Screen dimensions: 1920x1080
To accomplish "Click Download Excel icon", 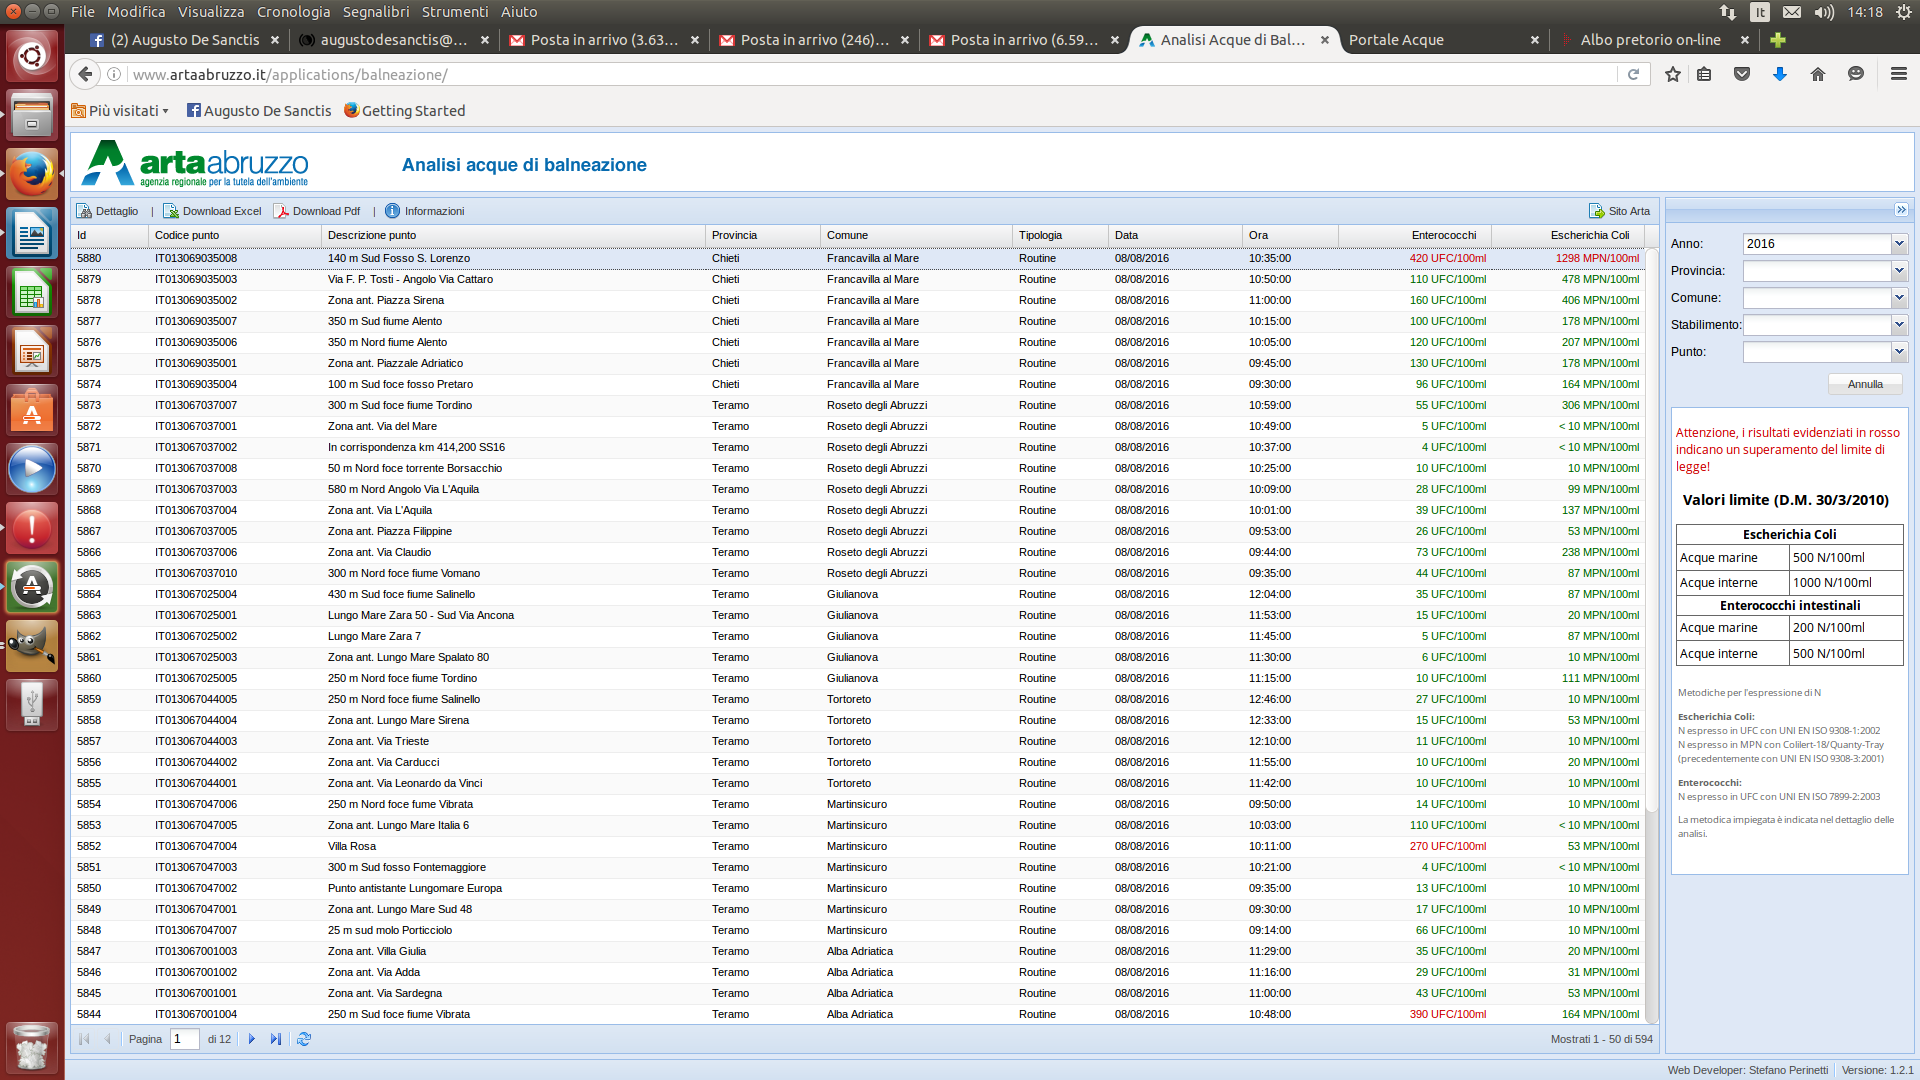I will point(171,211).
